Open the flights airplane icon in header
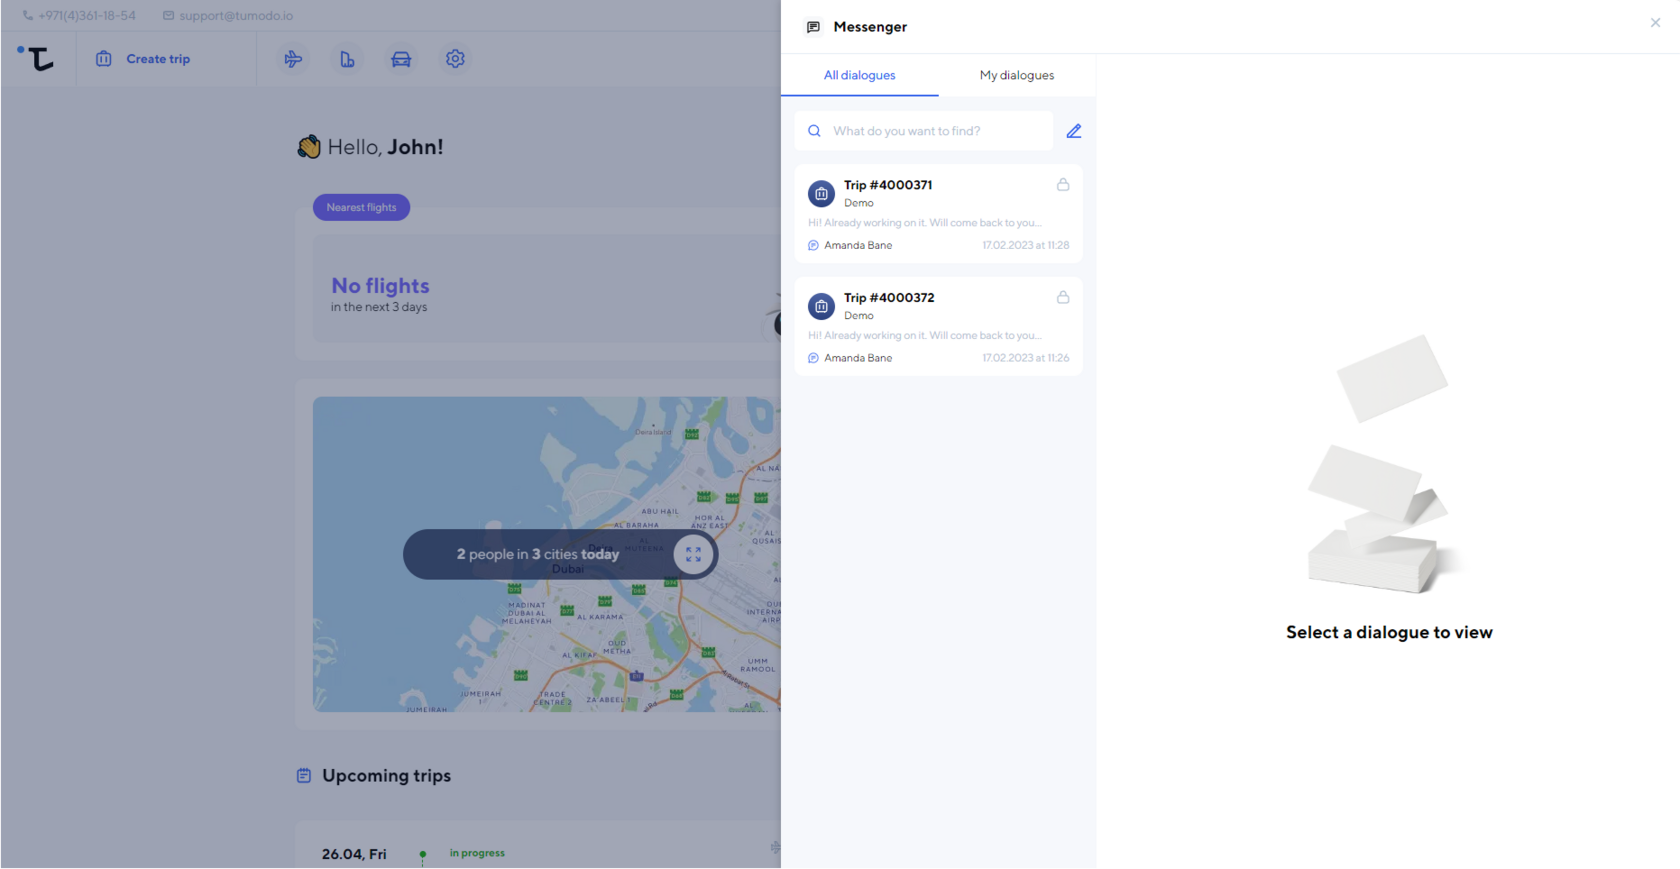The height and width of the screenshot is (869, 1680). pos(293,59)
